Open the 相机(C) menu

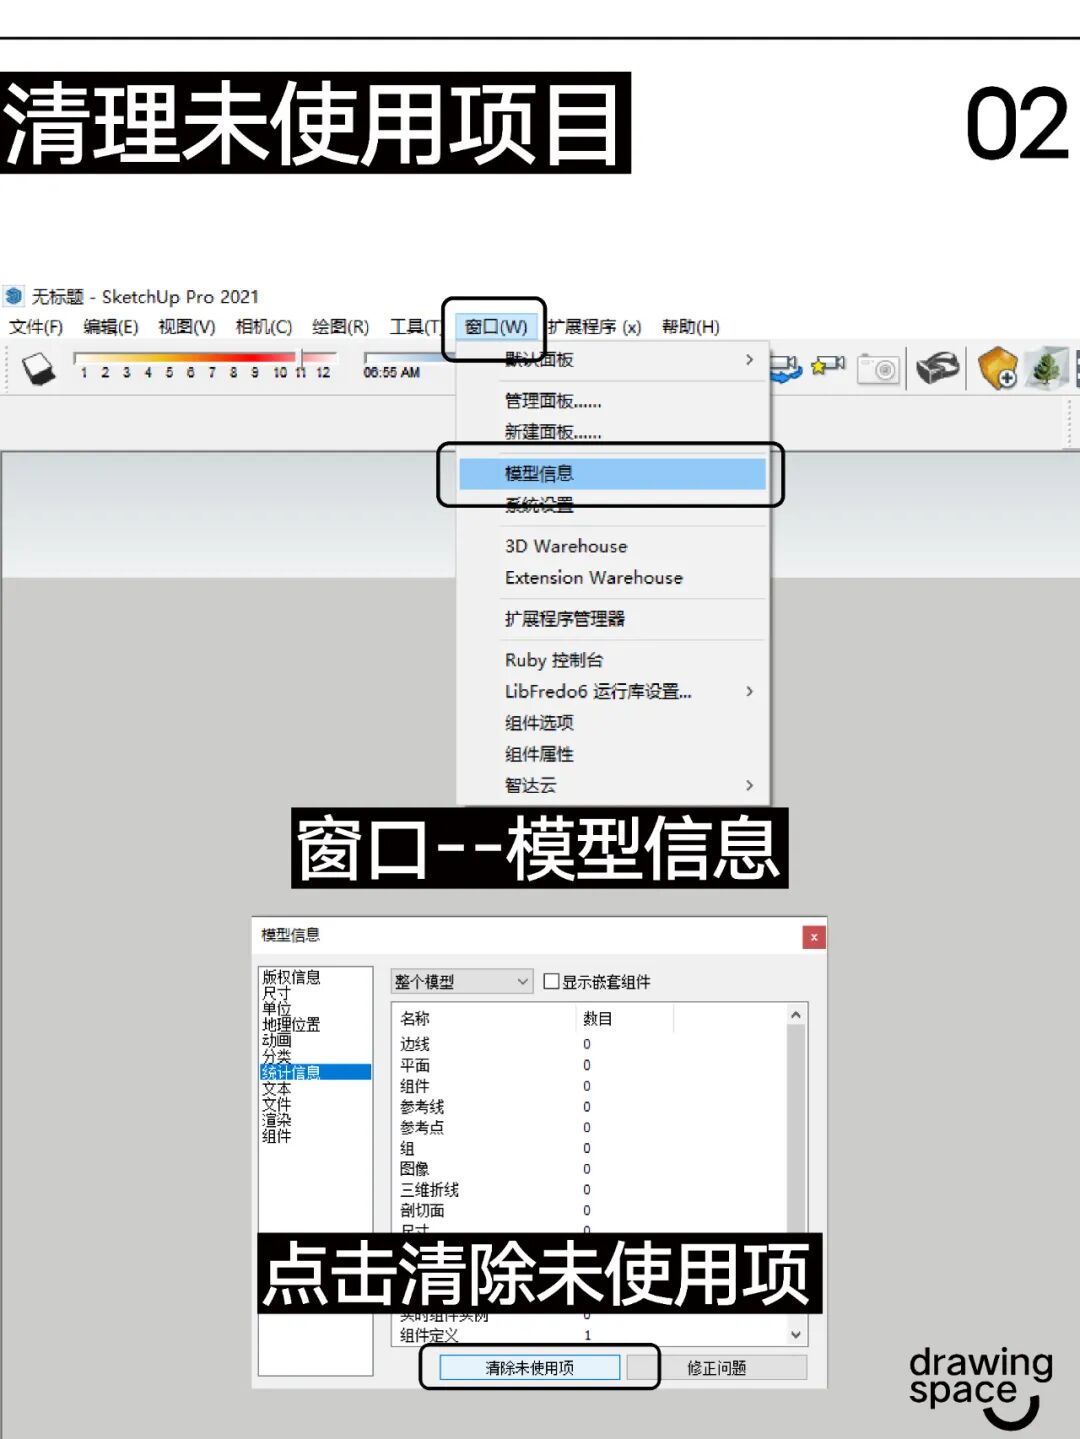264,327
